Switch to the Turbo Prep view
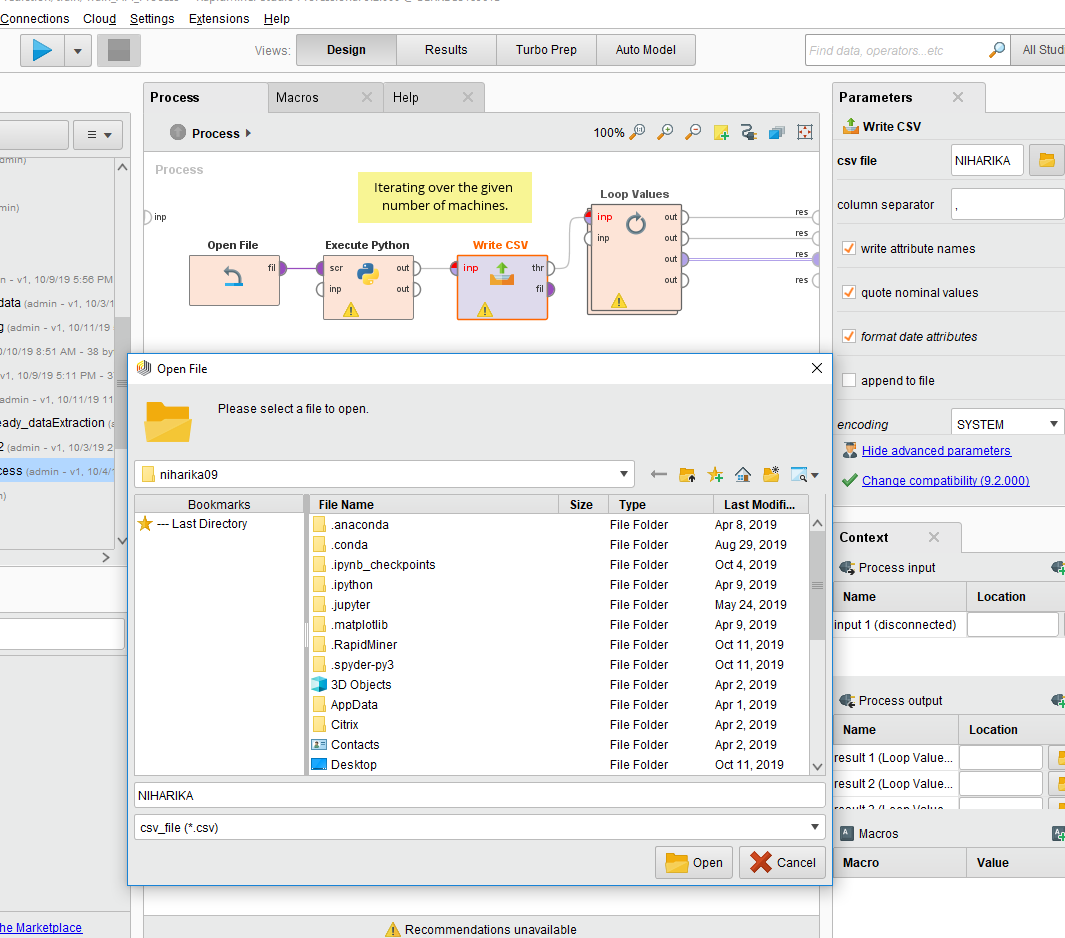 (546, 50)
